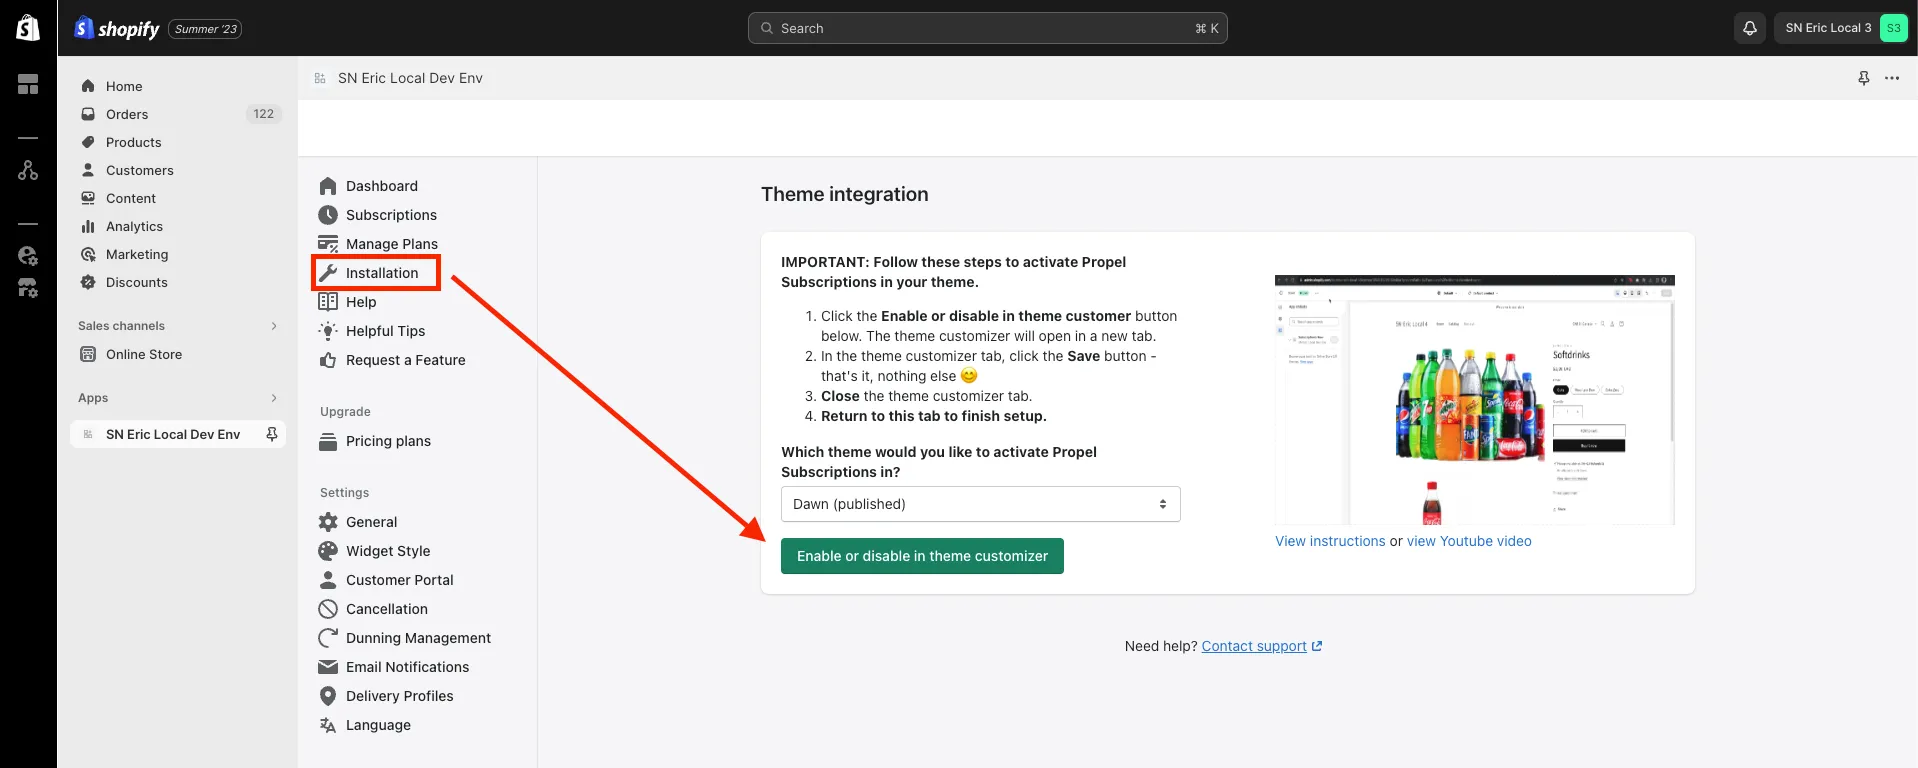Open the notifications bell
Screen dimensions: 1918x768
[1749, 28]
